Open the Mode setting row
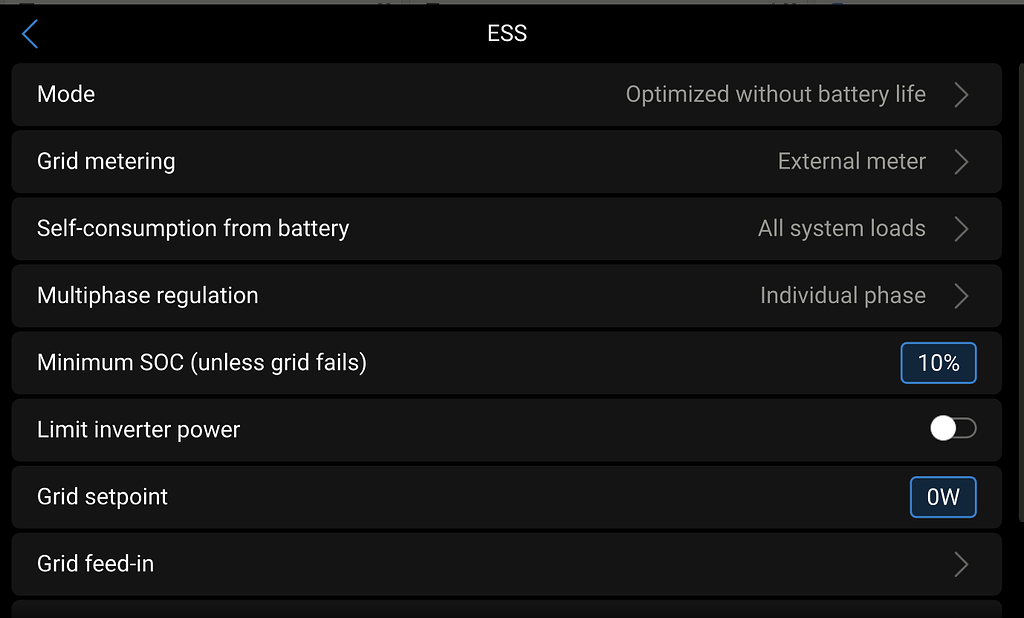This screenshot has height=618, width=1024. tap(400, 94)
